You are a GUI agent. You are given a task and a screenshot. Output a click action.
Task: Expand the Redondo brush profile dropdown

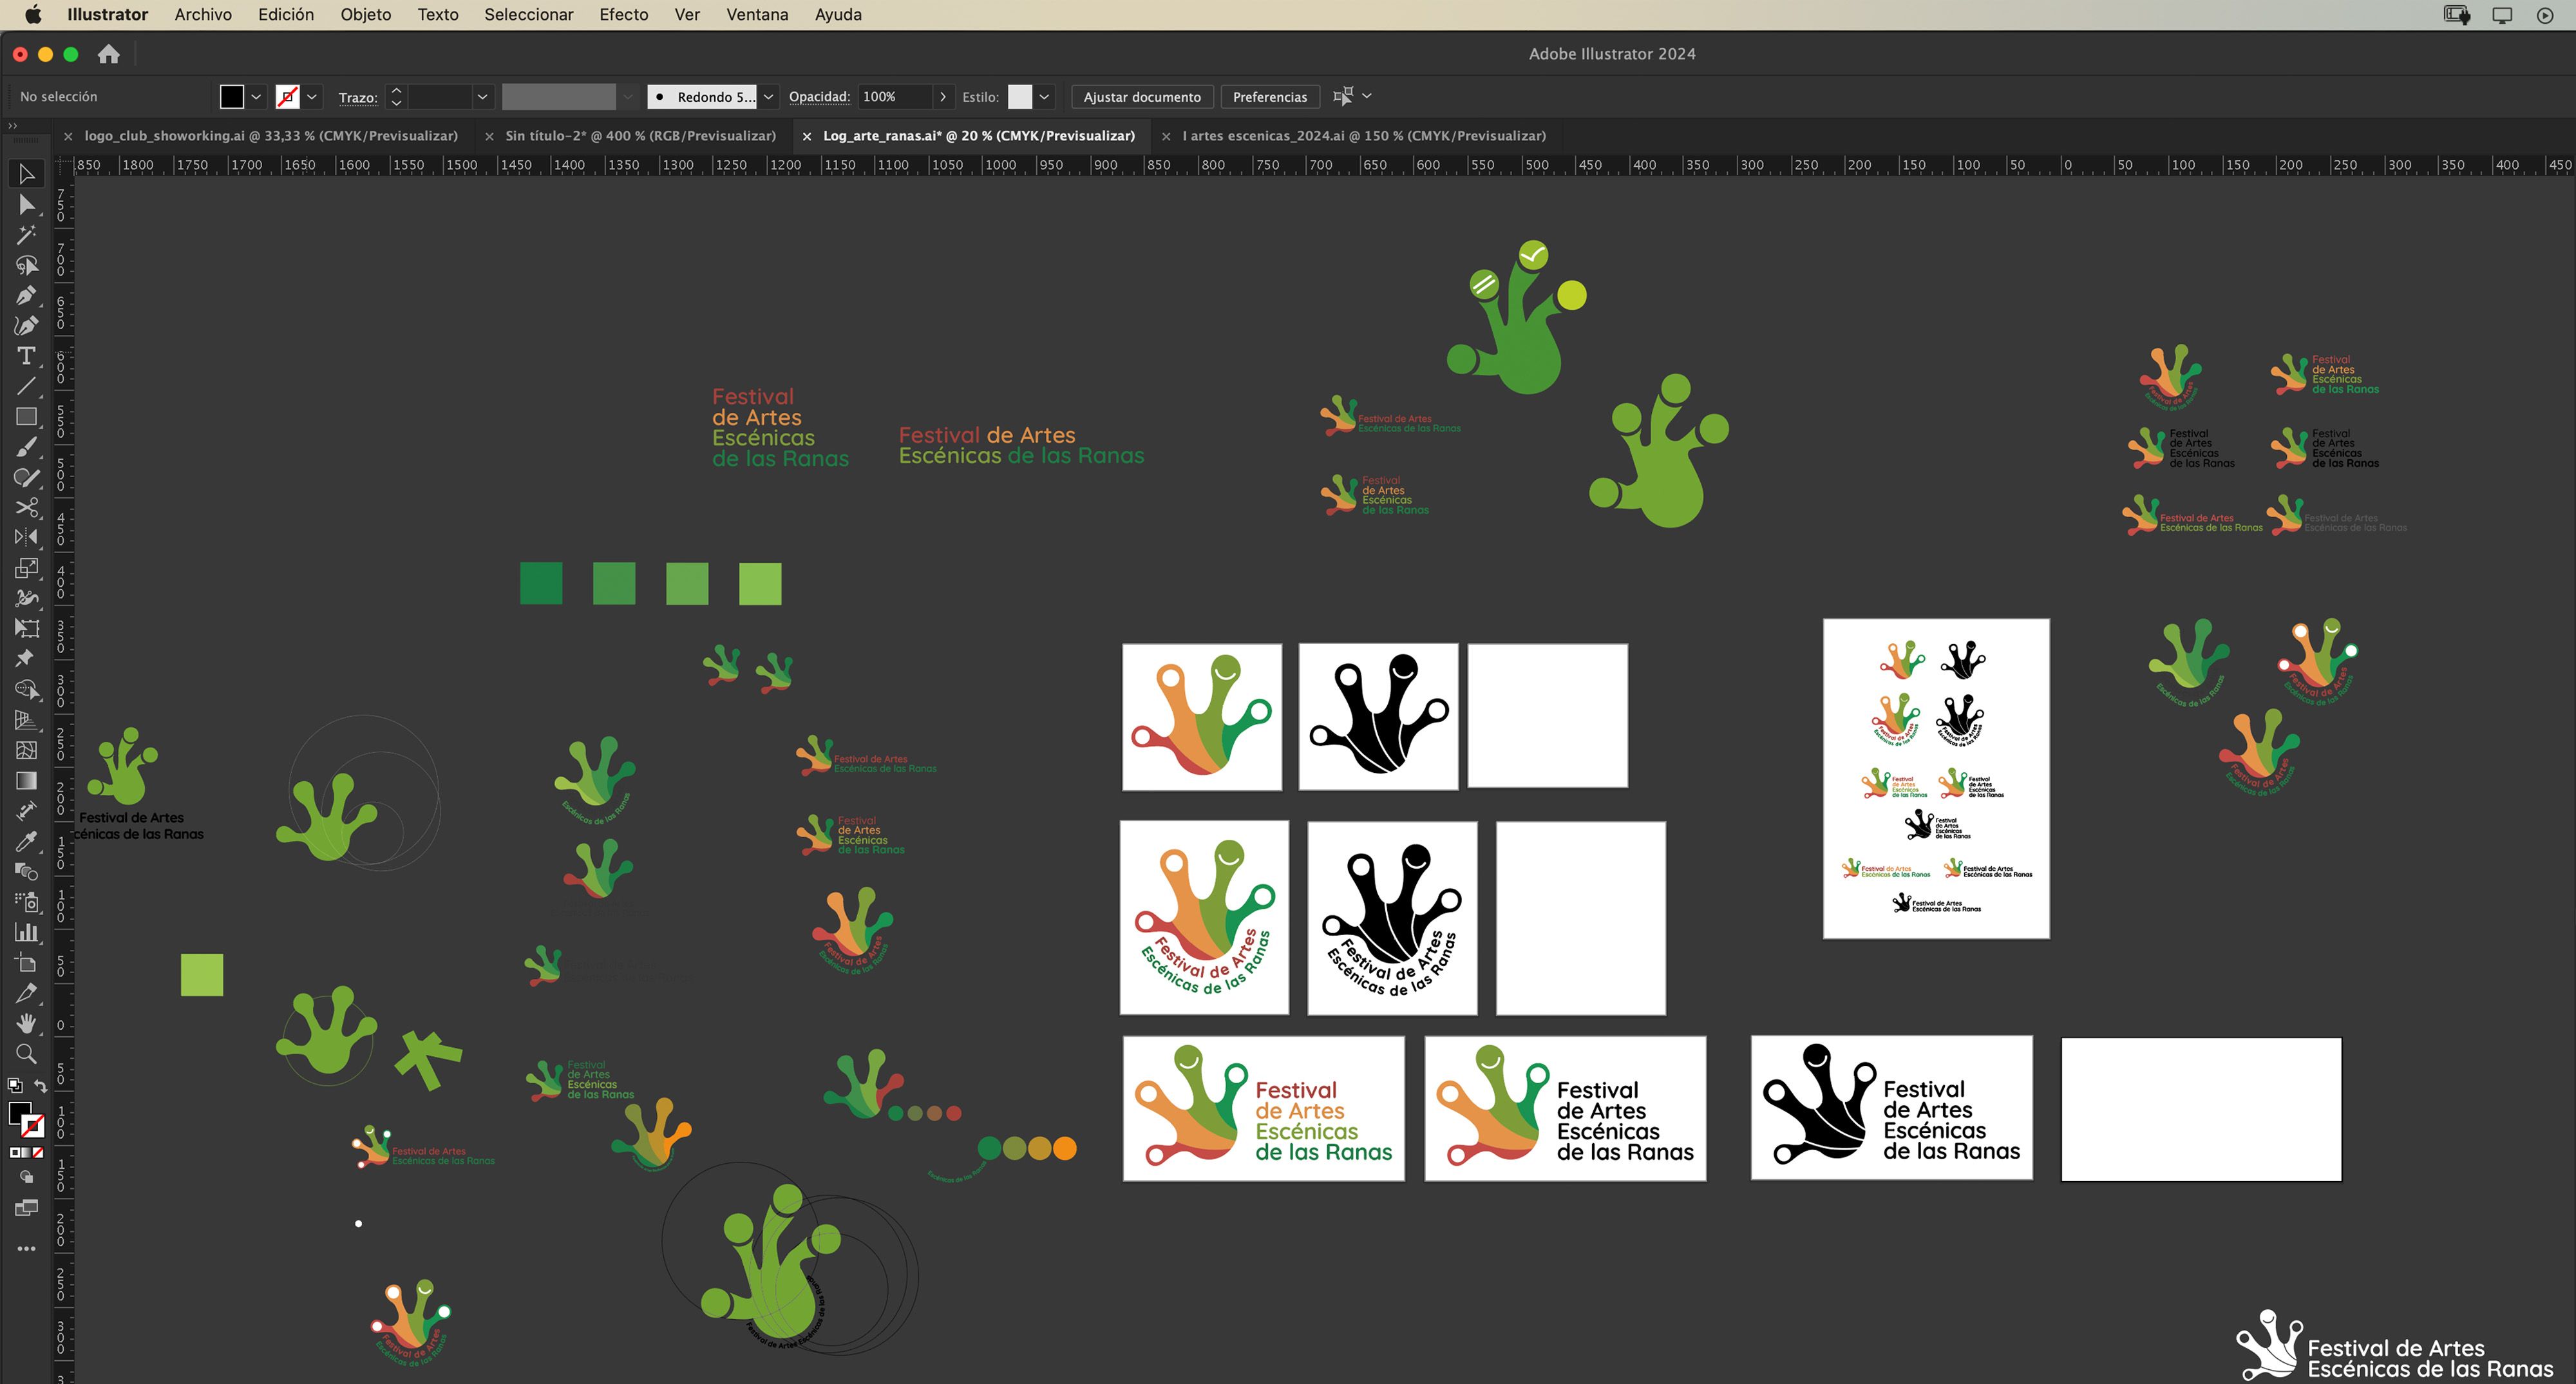[x=768, y=97]
